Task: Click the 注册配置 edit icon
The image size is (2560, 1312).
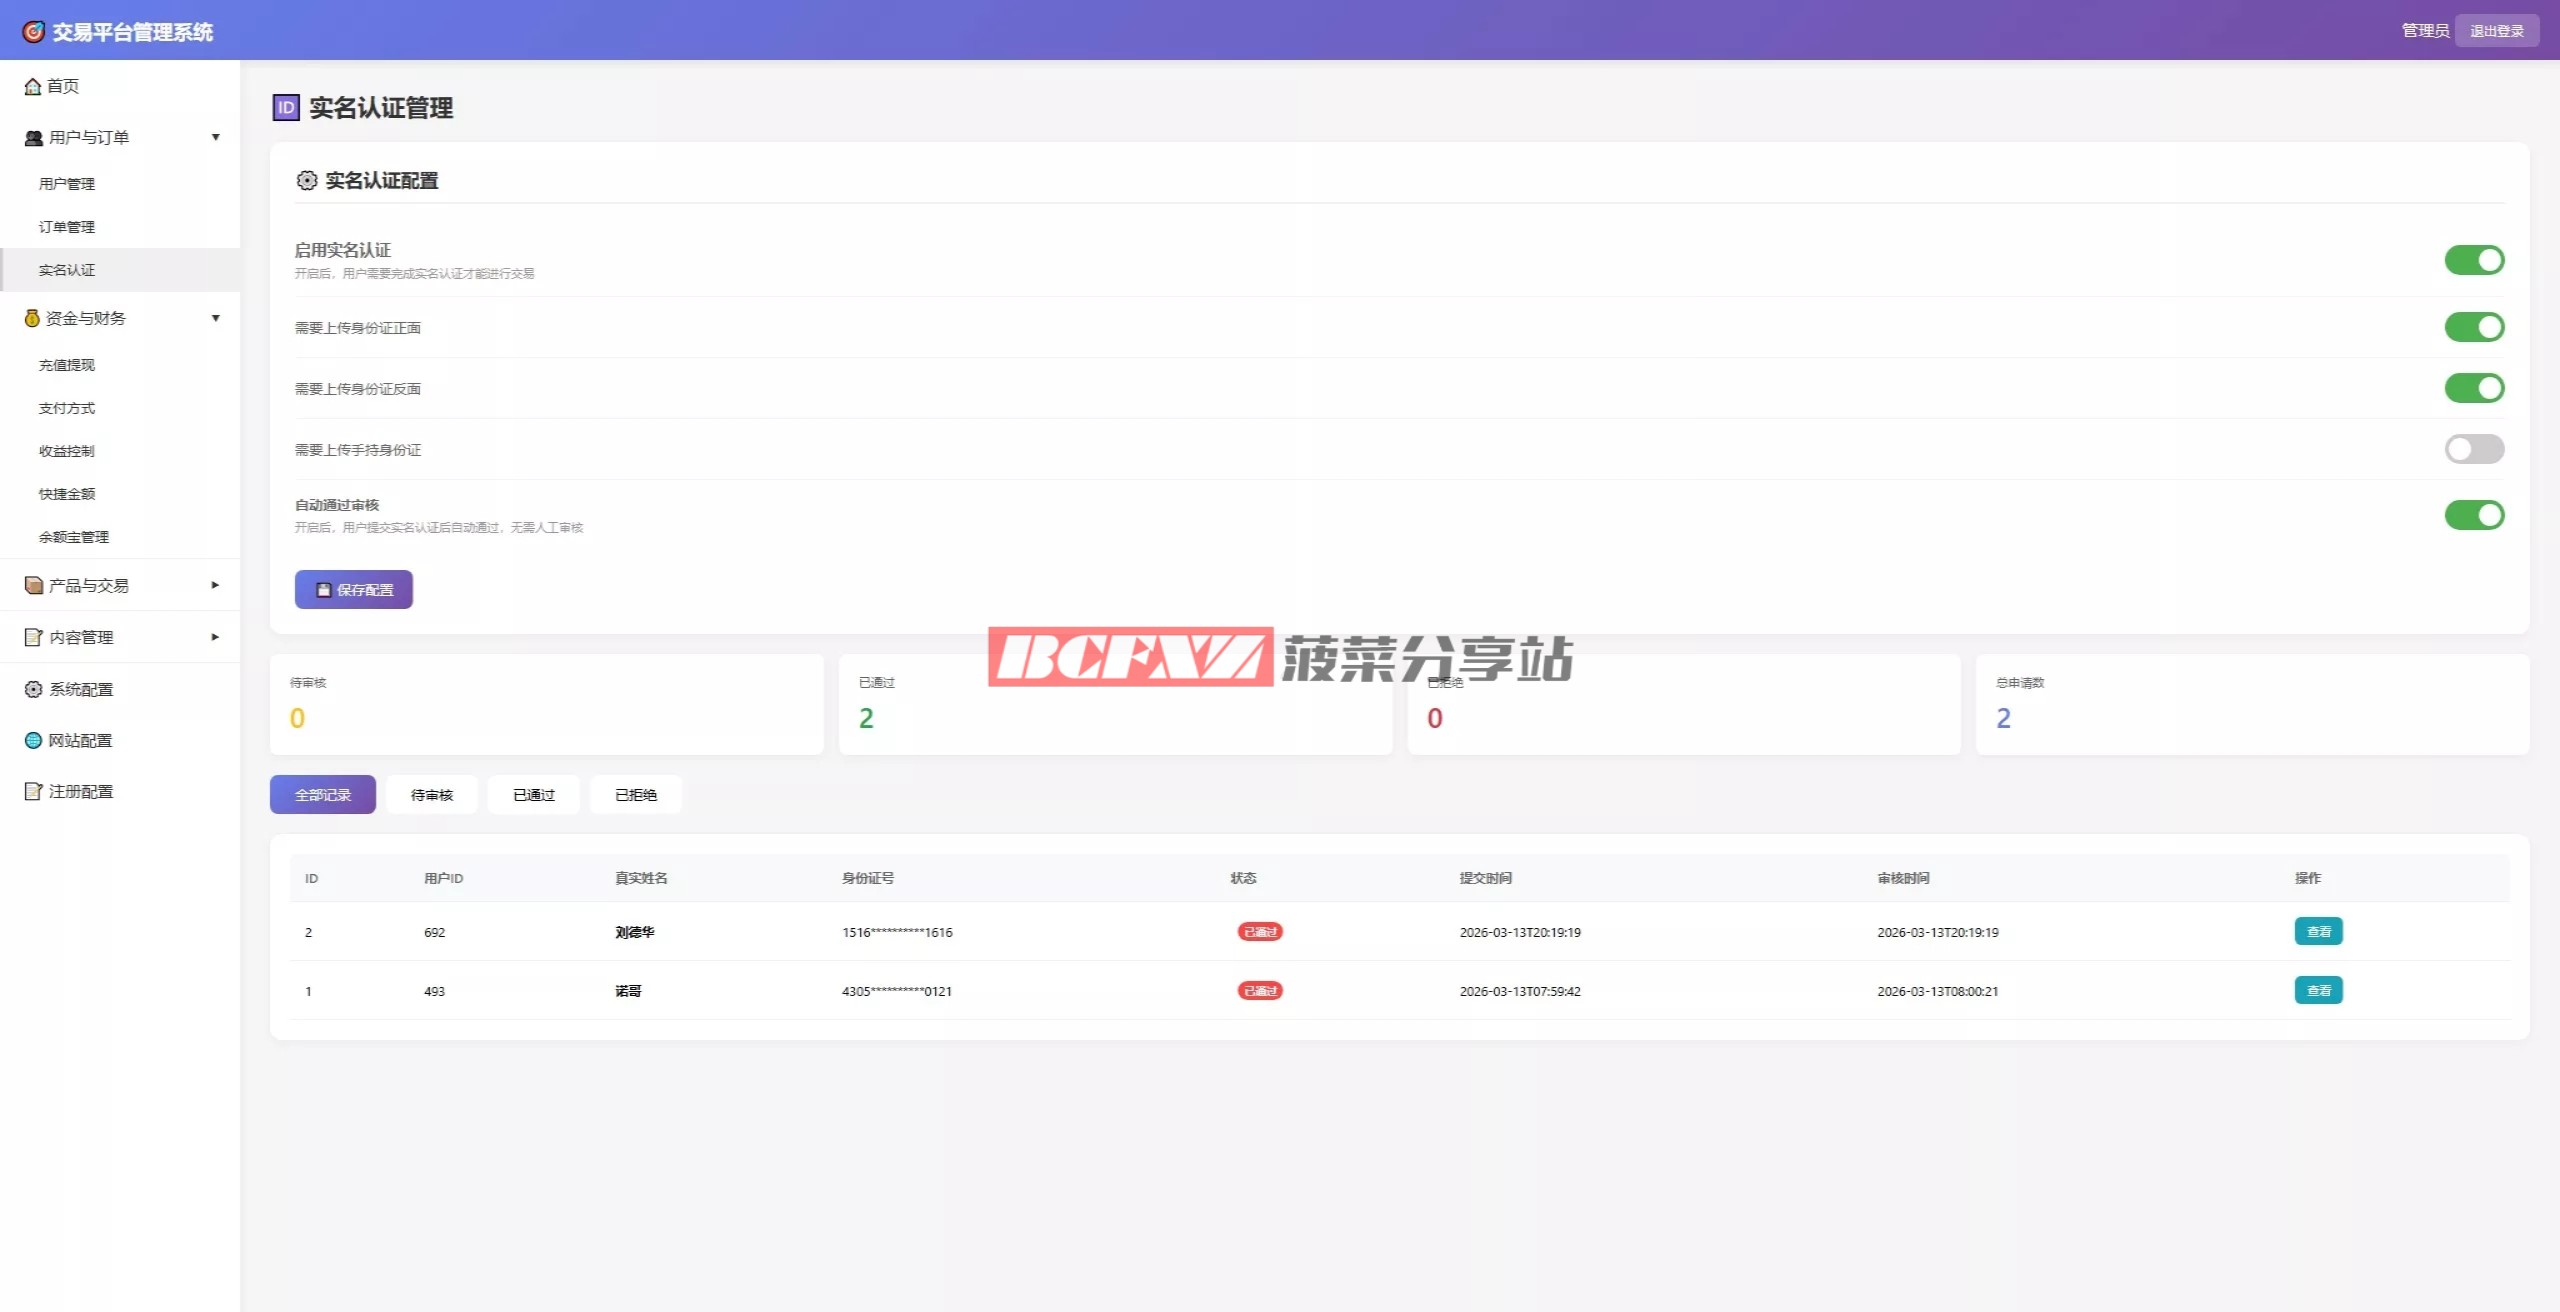Action: [33, 791]
